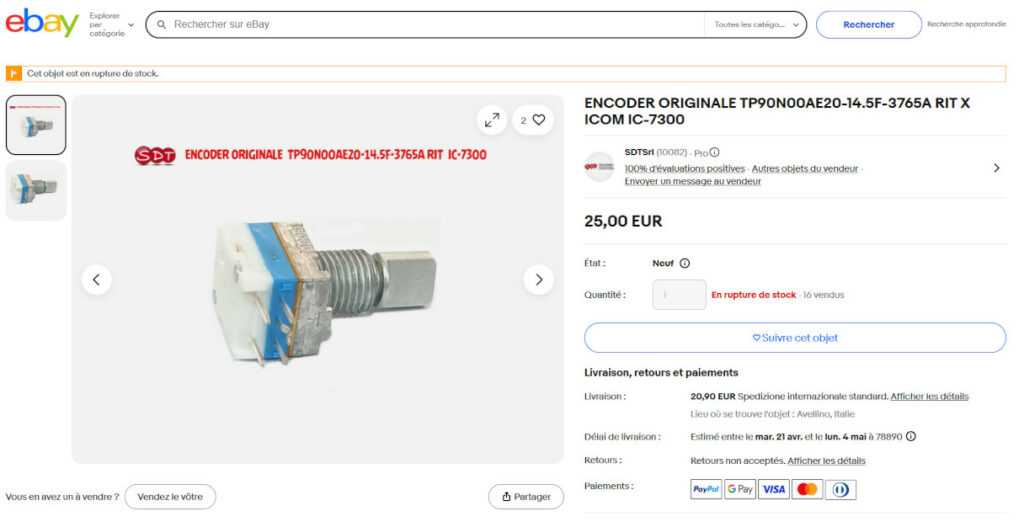
Task: Show previous product image arrow
Action: [x=97, y=280]
